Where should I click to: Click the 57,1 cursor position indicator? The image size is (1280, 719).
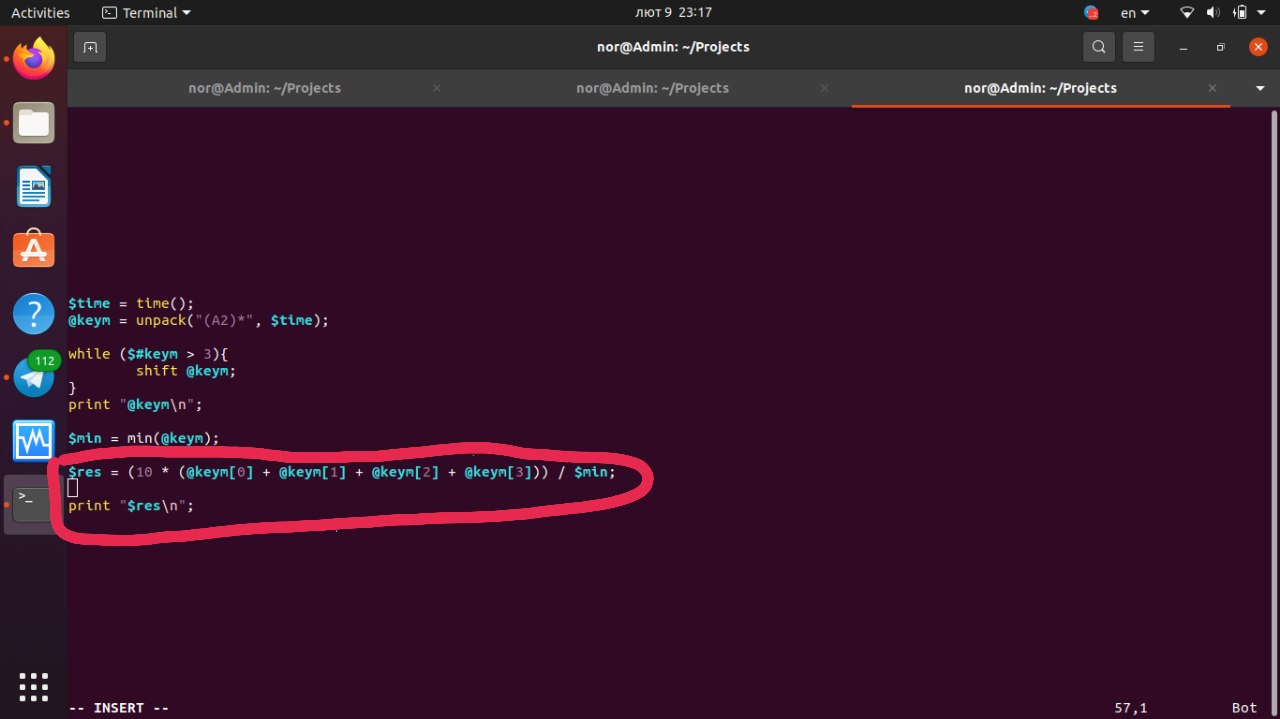(x=1131, y=707)
